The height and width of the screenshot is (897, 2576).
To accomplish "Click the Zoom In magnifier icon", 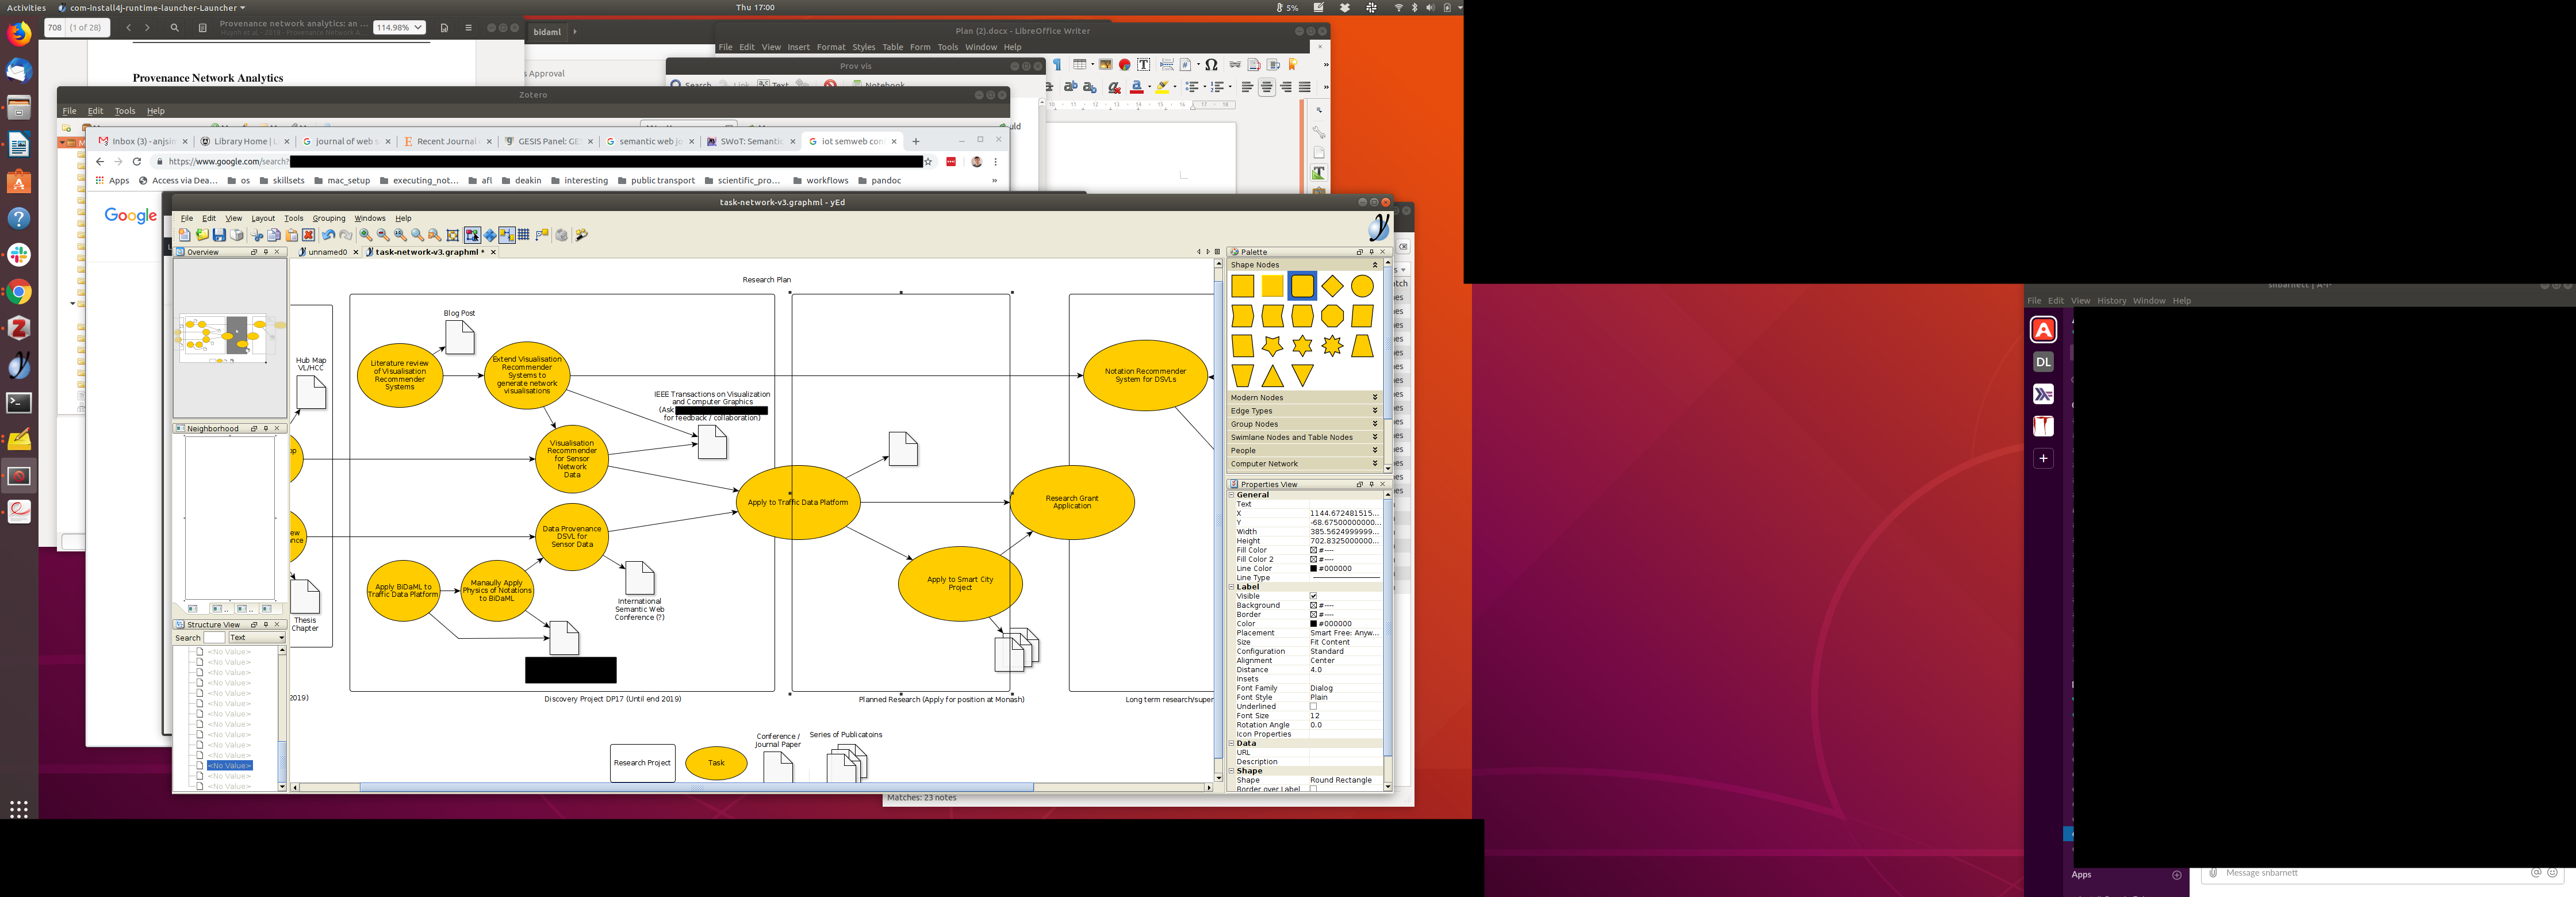I will [x=366, y=235].
